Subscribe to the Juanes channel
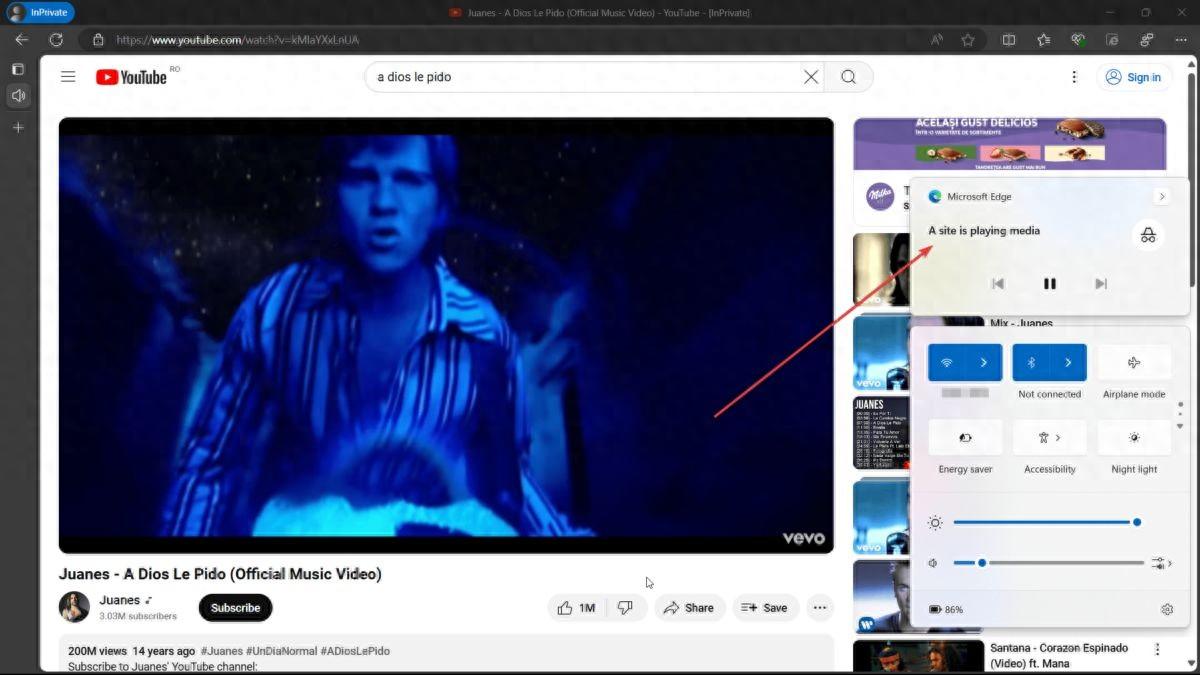Image resolution: width=1200 pixels, height=675 pixels. (x=235, y=608)
